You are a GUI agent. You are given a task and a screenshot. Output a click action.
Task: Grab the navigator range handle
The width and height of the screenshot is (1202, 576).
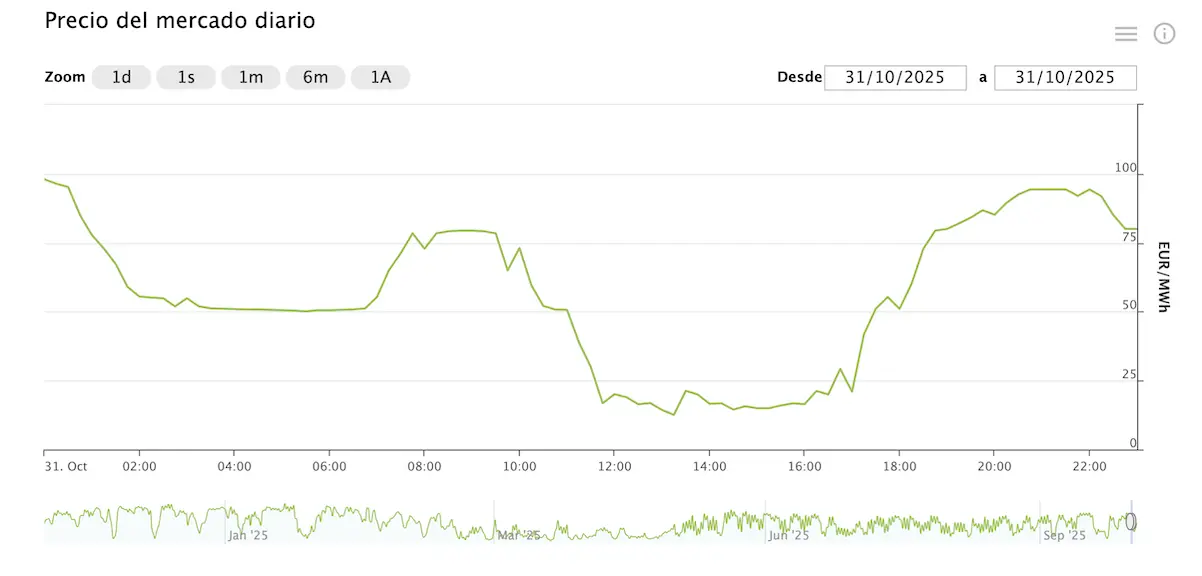point(1131,521)
